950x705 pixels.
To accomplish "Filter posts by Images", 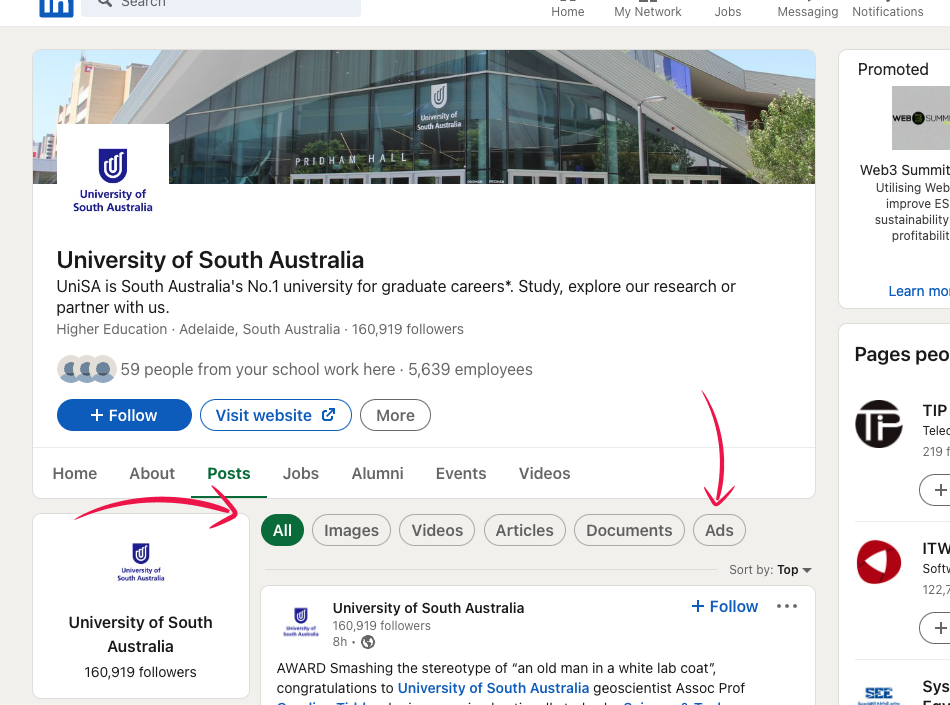I will tap(351, 530).
